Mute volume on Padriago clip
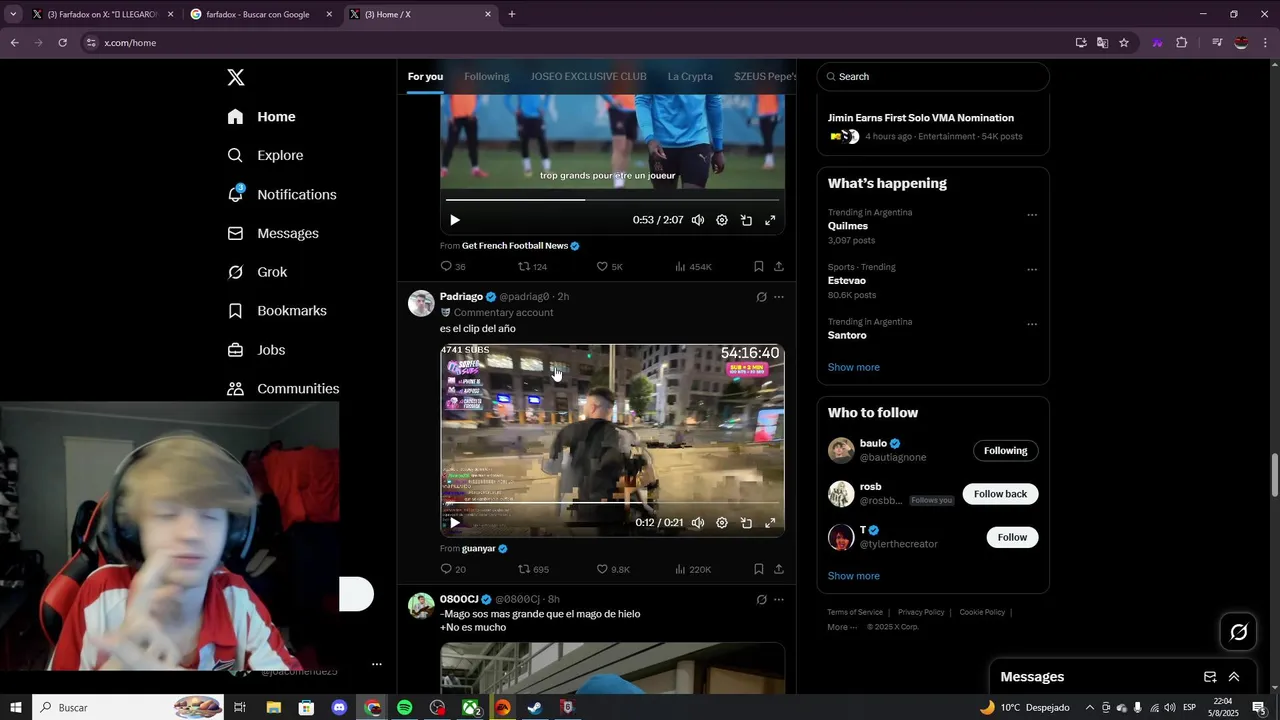 click(698, 523)
